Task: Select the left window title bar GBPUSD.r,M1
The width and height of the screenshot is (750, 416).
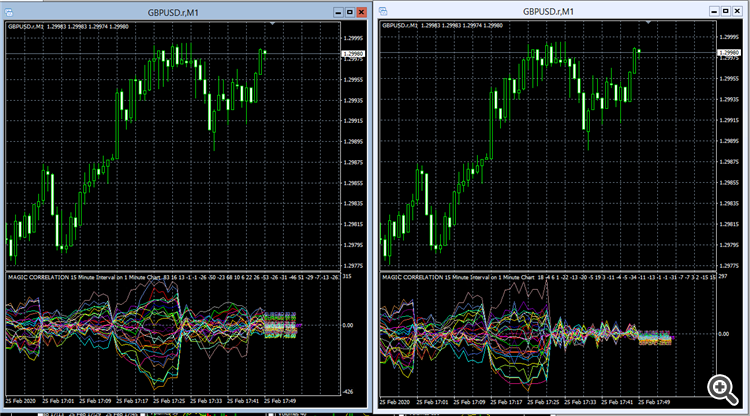Action: pos(173,13)
